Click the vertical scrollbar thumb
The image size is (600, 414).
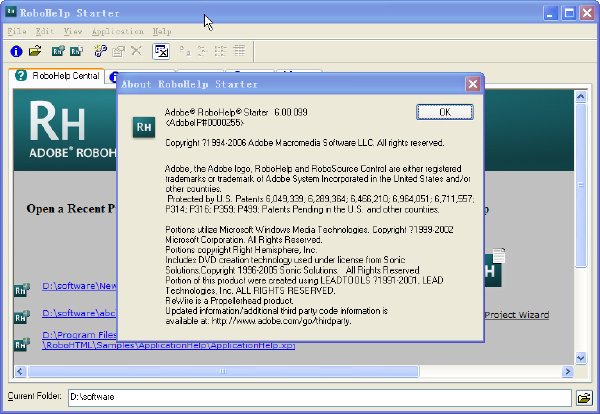point(580,185)
